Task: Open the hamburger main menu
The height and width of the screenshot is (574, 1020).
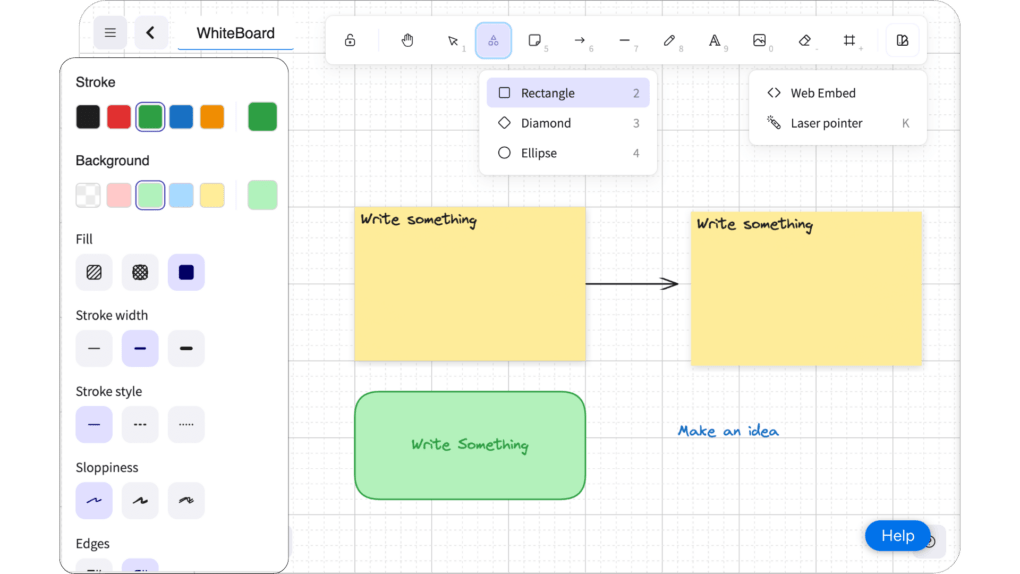Action: tap(110, 33)
